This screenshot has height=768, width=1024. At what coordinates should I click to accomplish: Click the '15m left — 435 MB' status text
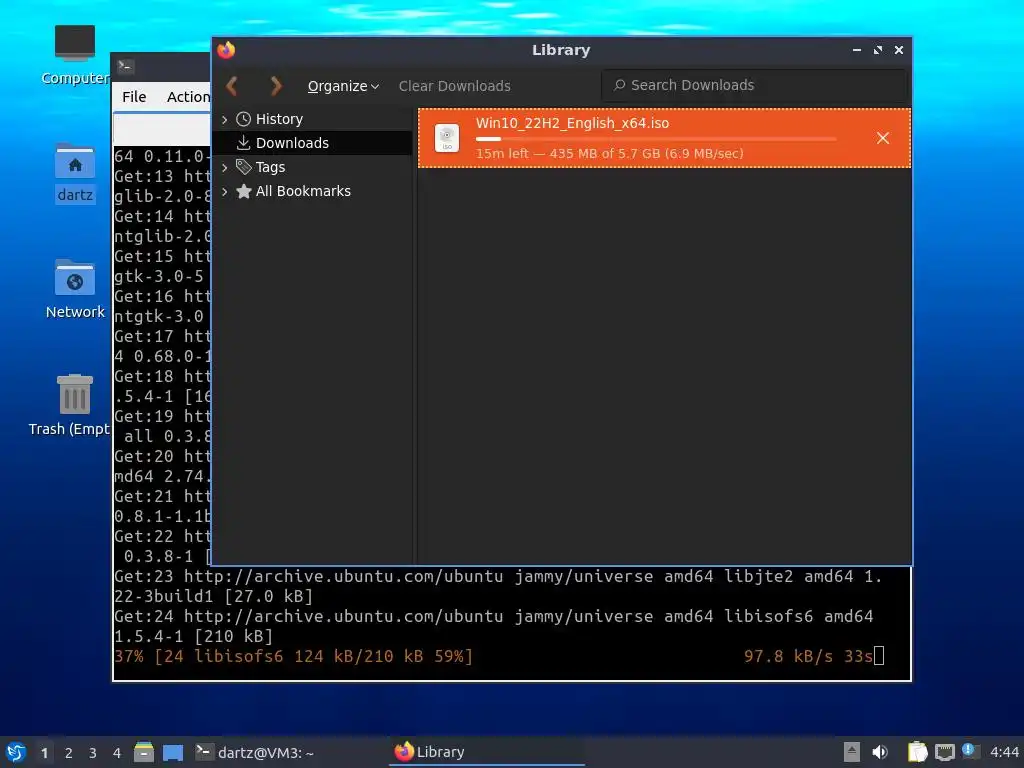[609, 153]
